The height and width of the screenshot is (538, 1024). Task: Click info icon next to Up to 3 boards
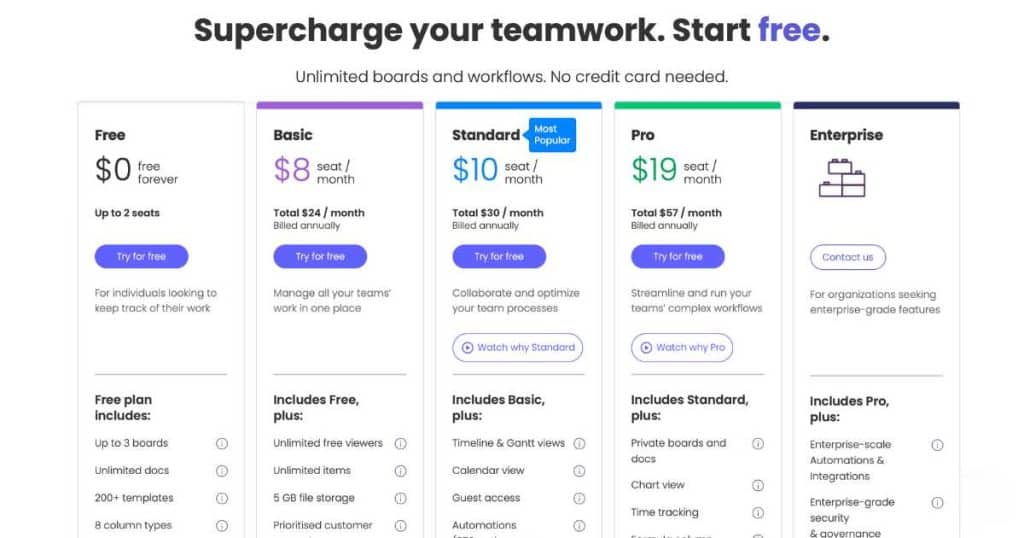click(222, 443)
